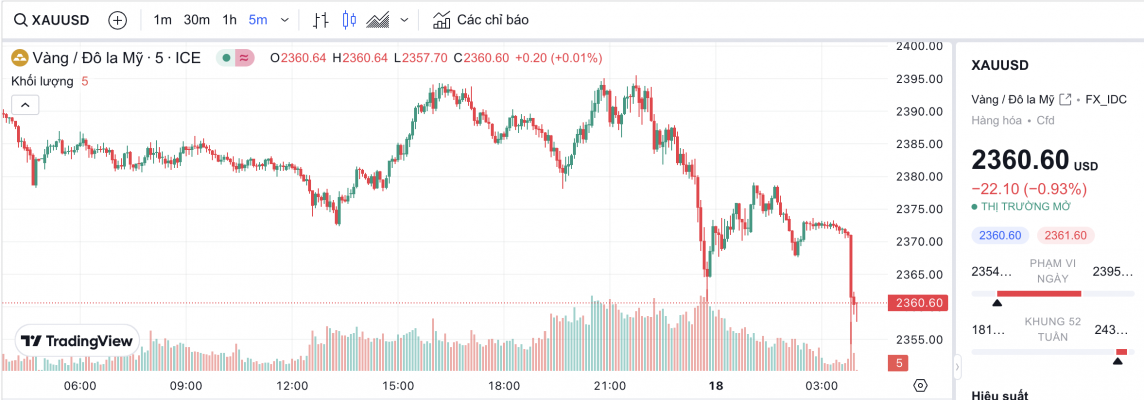This screenshot has width=1144, height=400.
Task: Select the area chart style icon
Action: 378,20
